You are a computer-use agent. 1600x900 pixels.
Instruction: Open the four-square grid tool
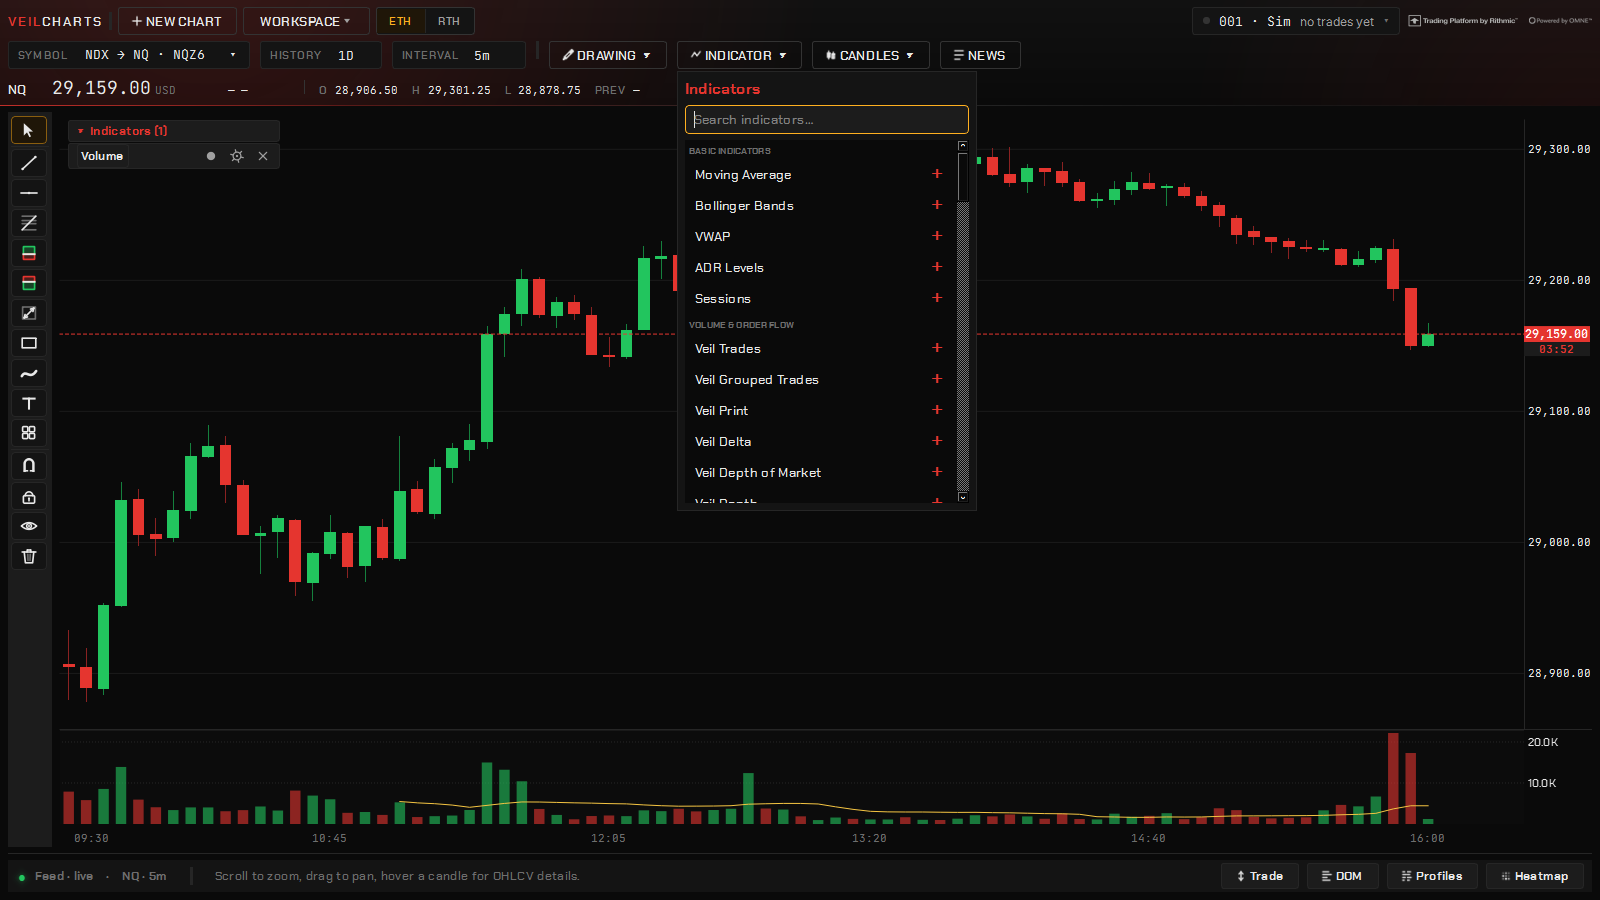[29, 433]
